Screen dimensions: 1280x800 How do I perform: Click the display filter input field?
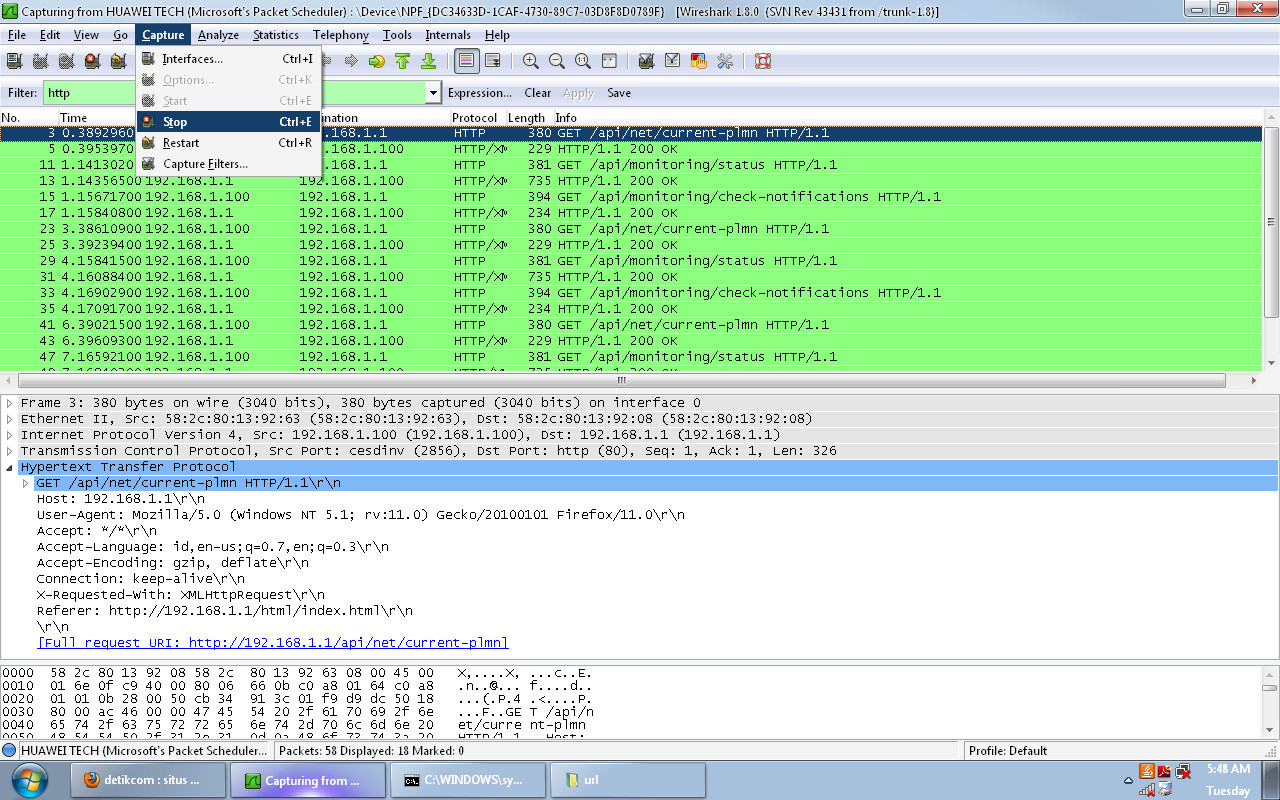tap(234, 93)
